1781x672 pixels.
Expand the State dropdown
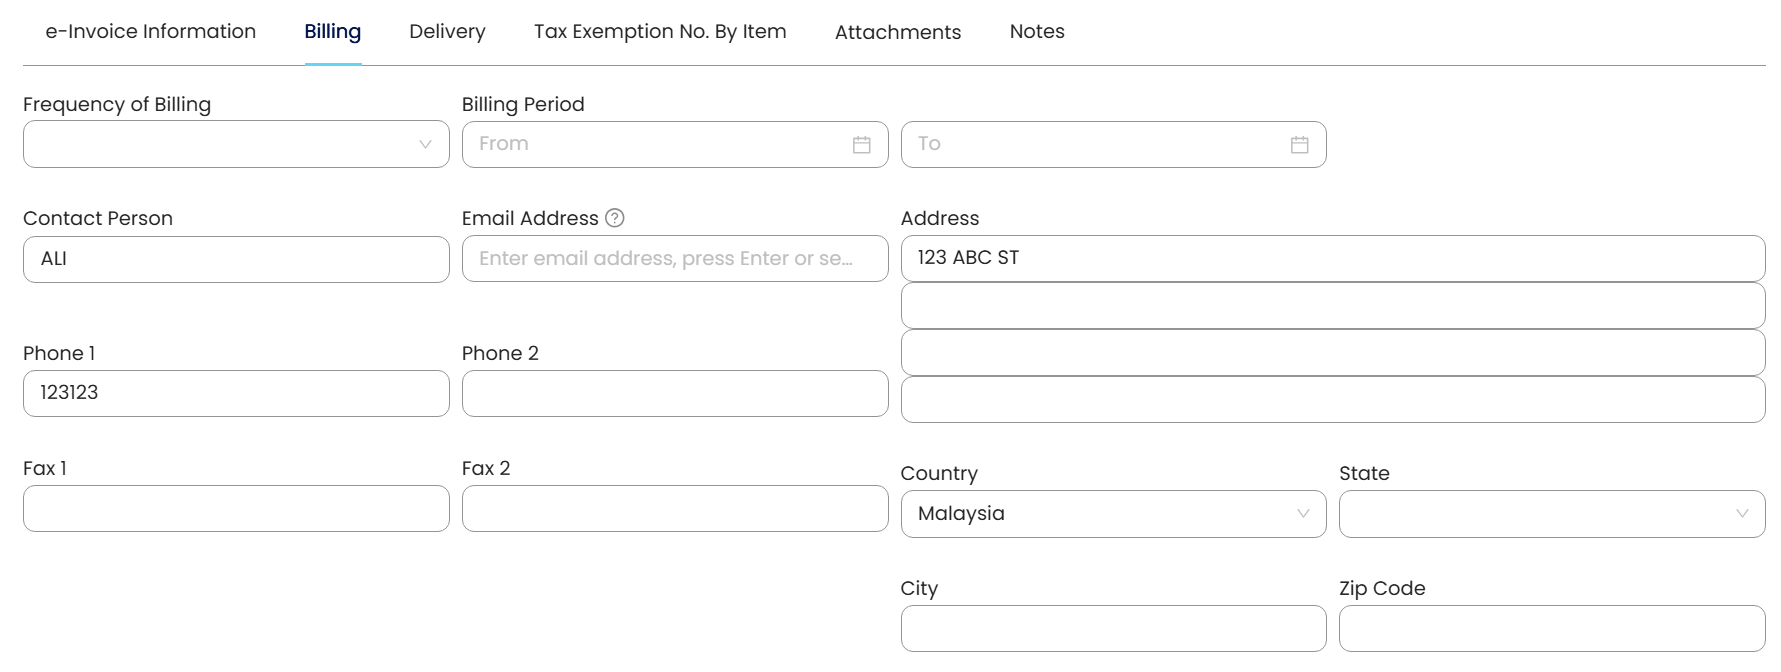[1551, 514]
